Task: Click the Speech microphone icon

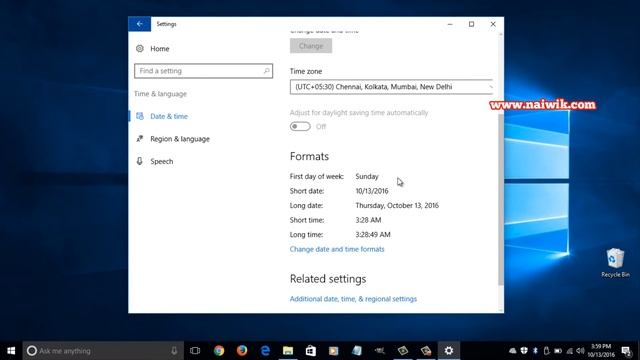Action: click(140, 161)
